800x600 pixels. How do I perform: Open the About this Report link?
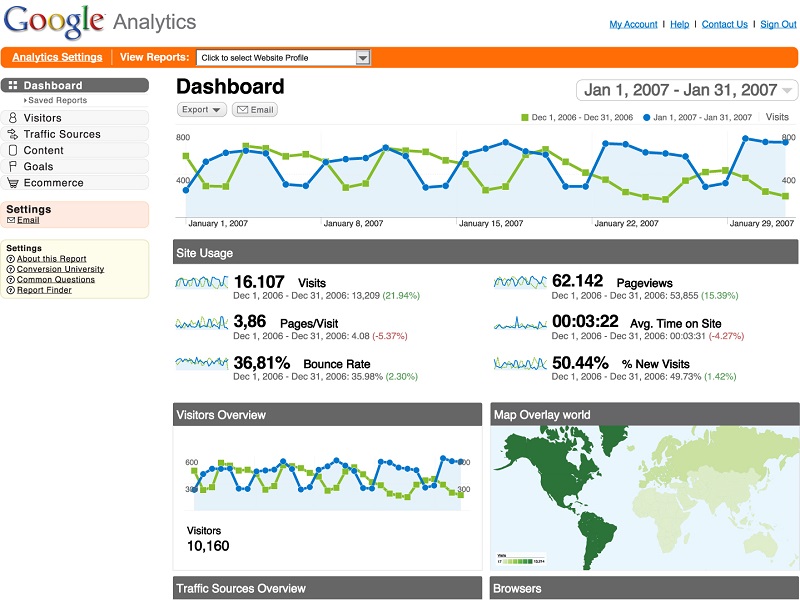click(x=52, y=259)
